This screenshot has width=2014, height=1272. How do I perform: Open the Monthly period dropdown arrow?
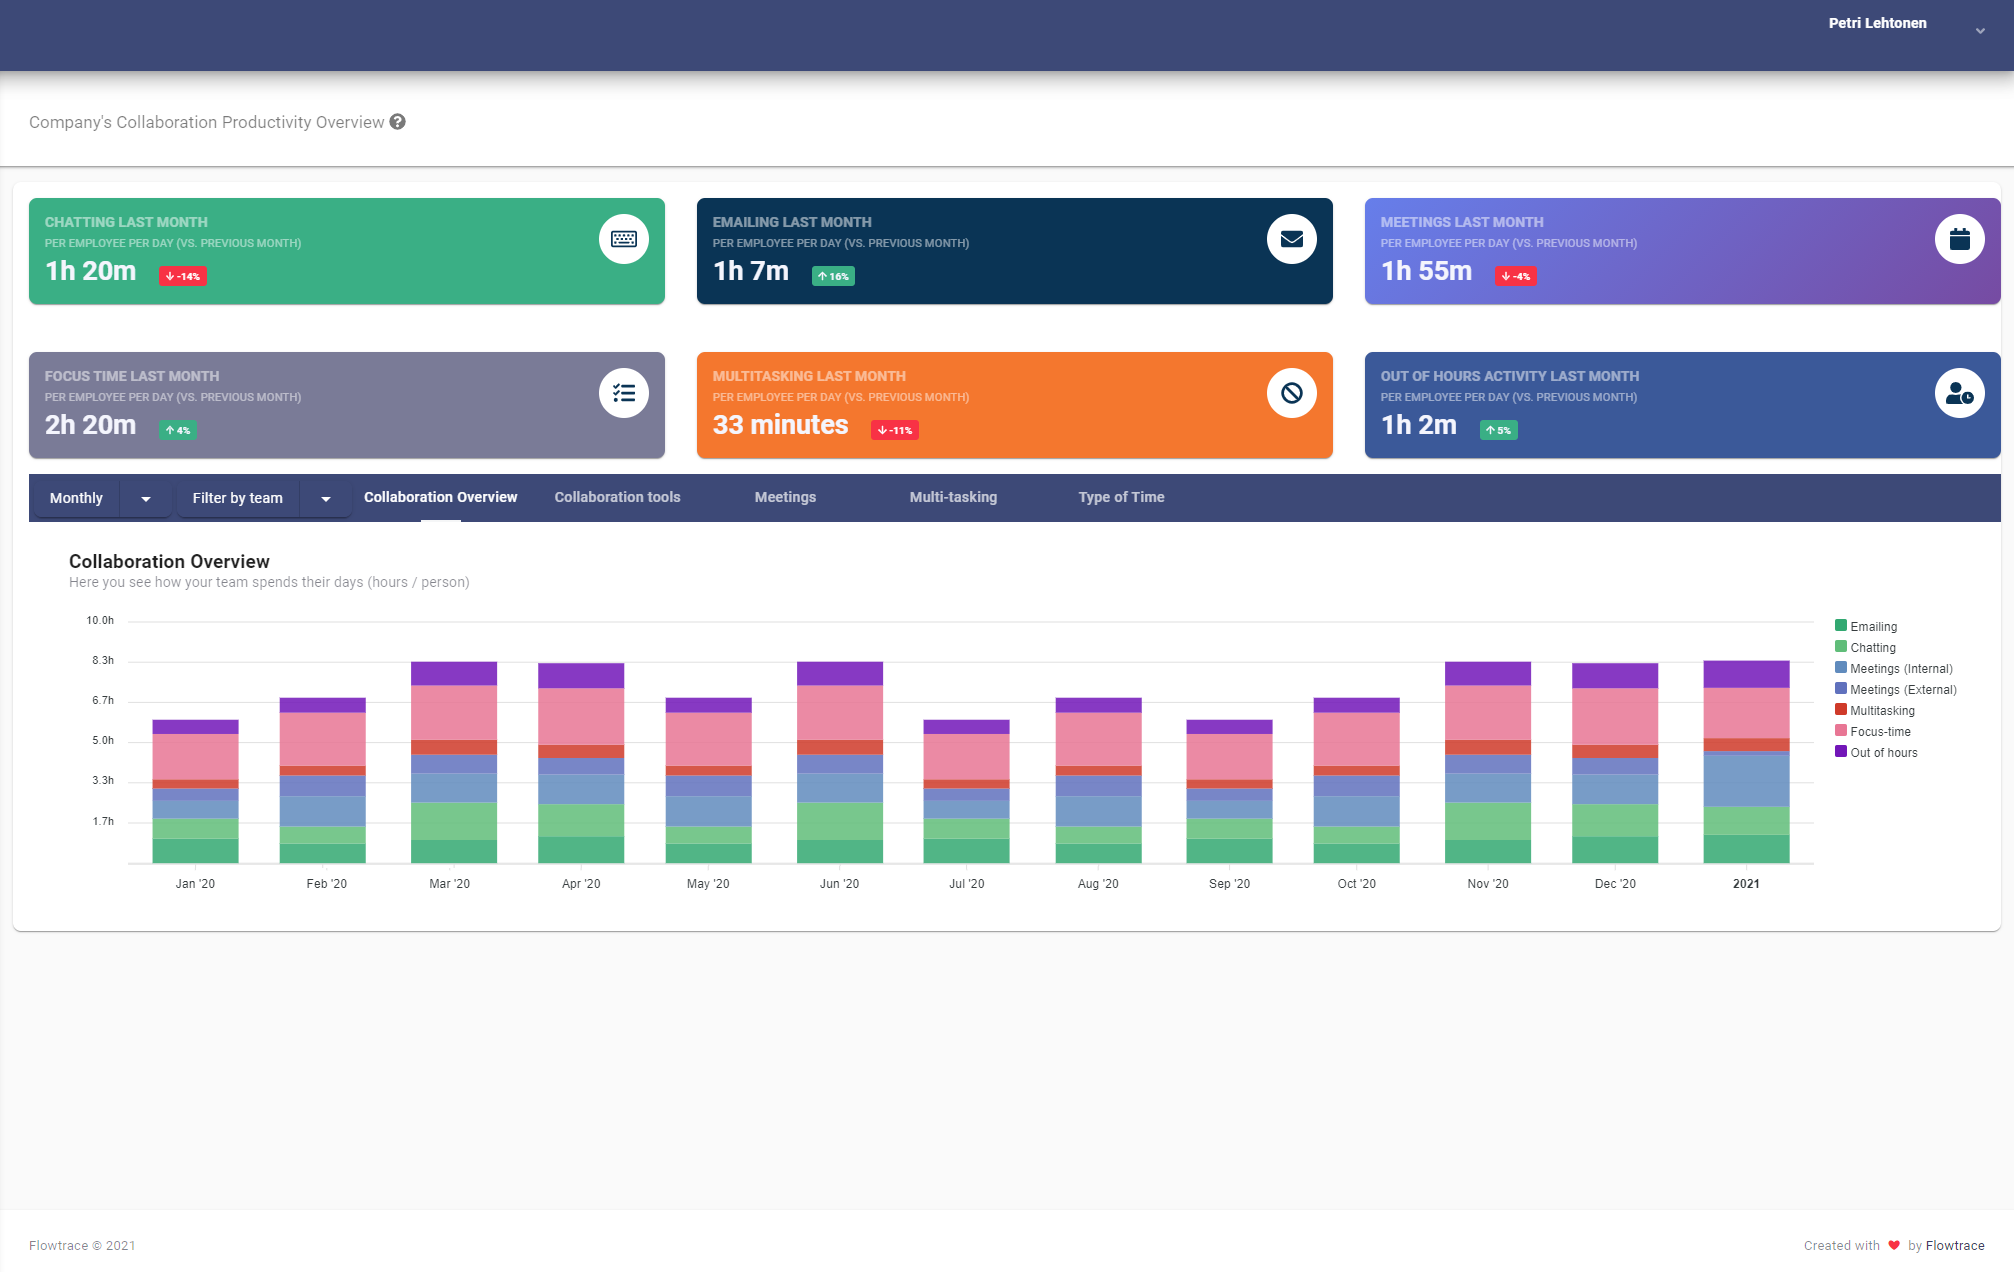[x=146, y=498]
